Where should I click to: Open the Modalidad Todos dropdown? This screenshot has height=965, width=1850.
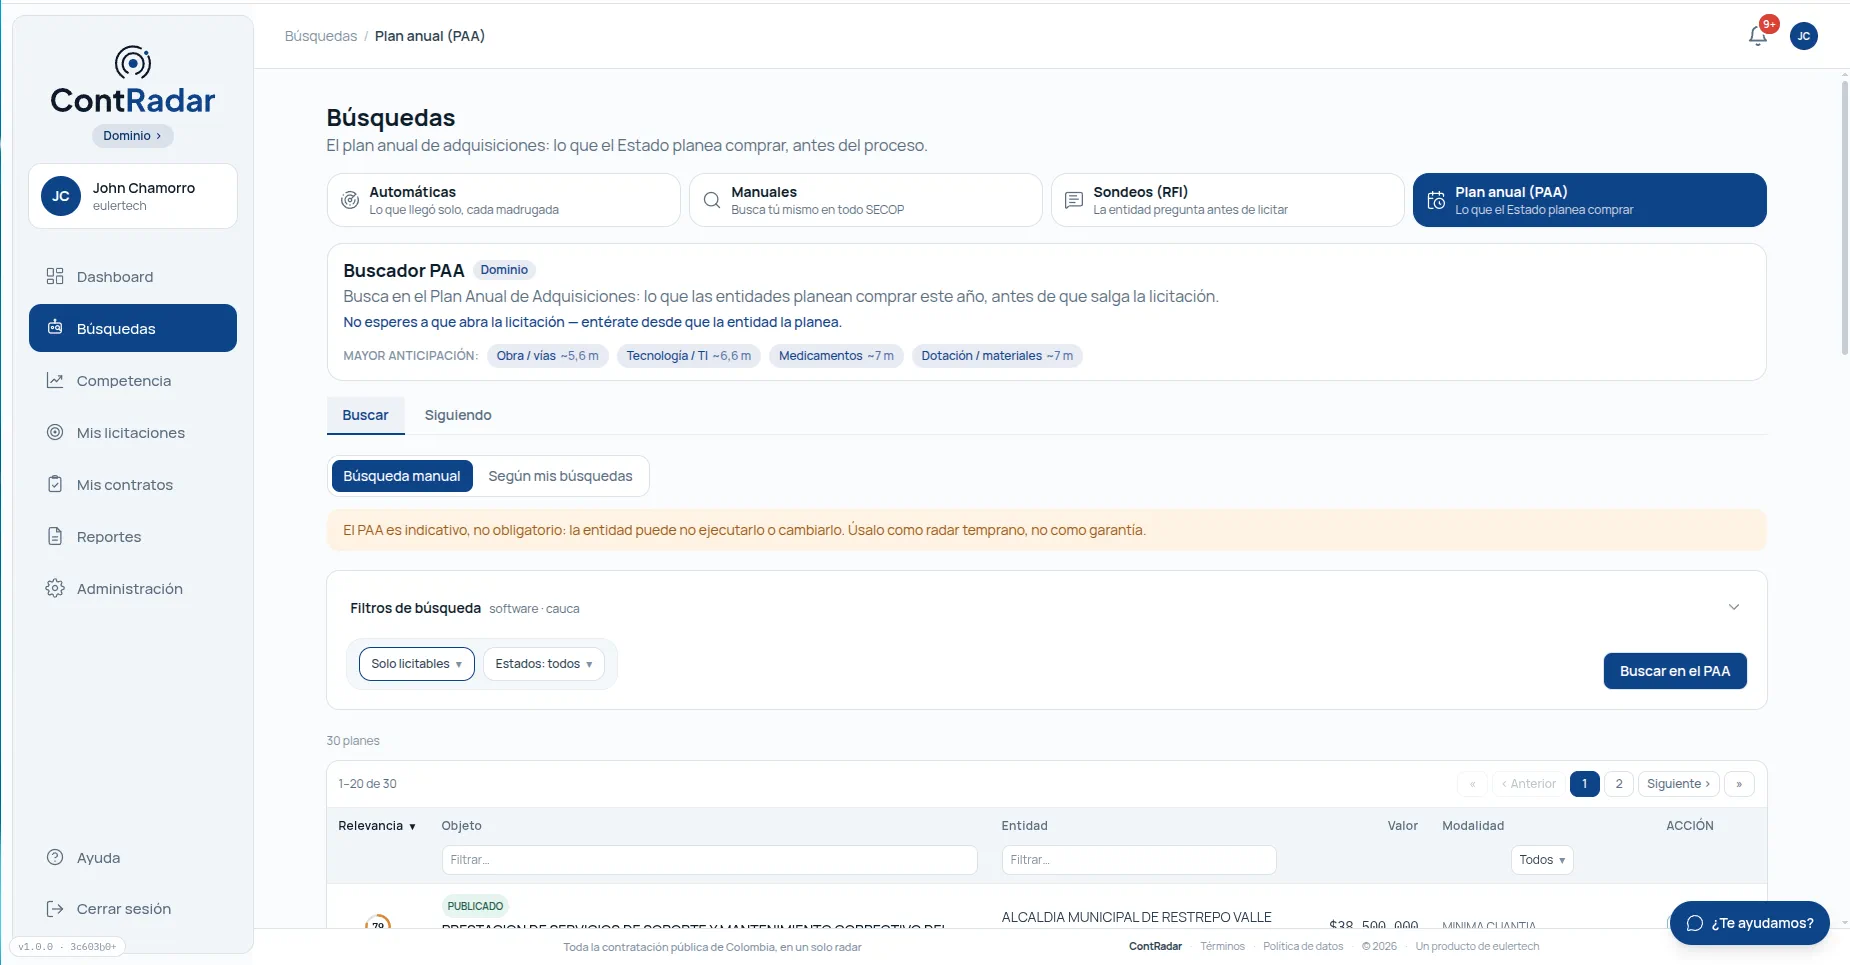[x=1542, y=860]
